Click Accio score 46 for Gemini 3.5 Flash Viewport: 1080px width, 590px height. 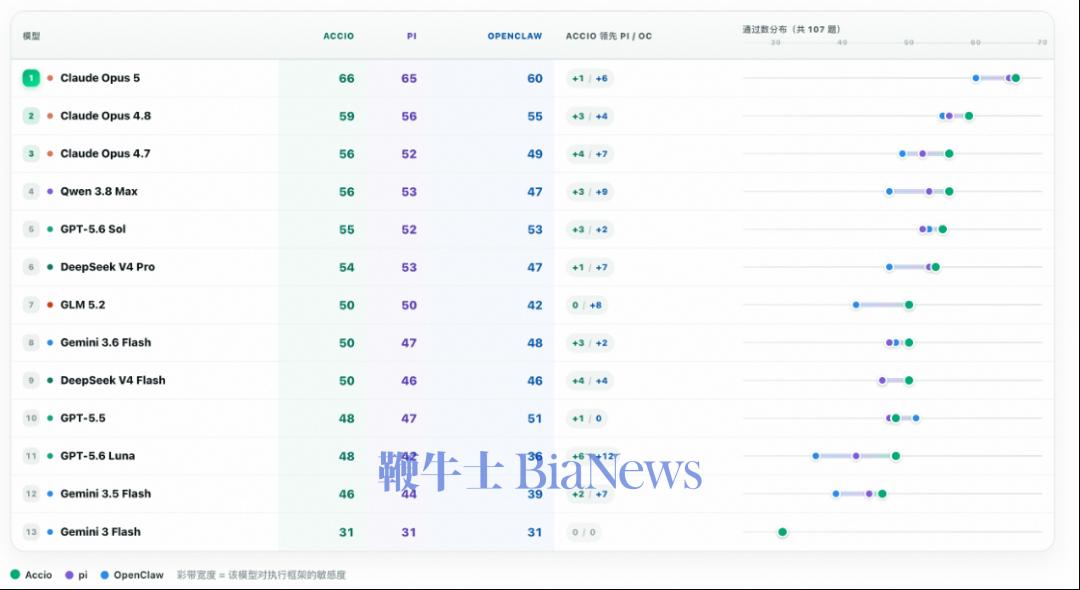point(346,494)
